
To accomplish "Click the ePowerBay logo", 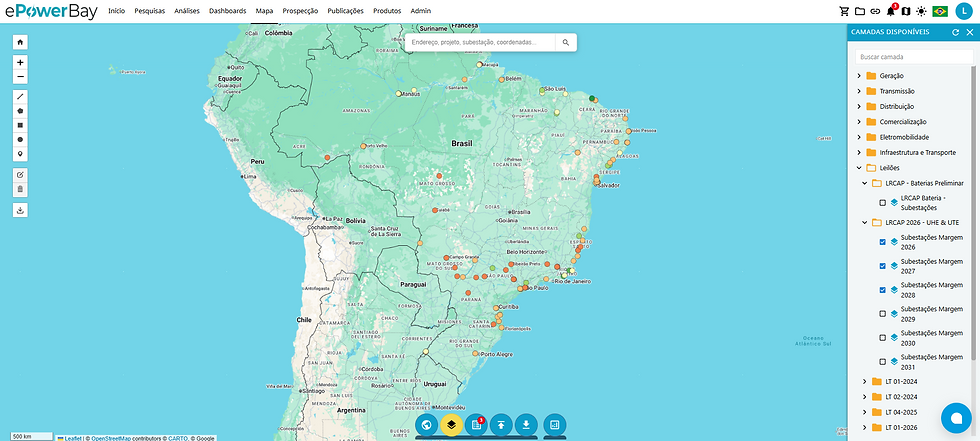I will [51, 11].
